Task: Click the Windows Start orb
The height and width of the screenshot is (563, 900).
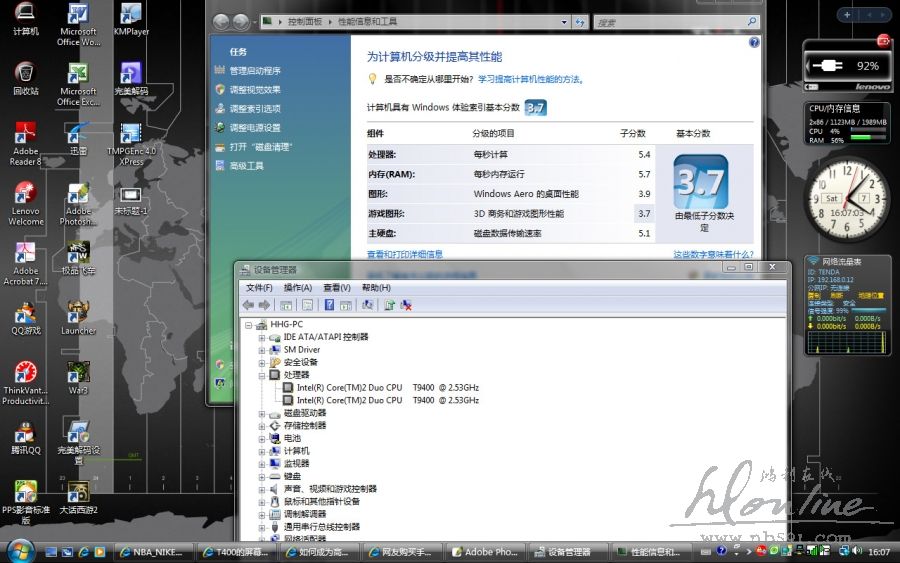Action: pyautogui.click(x=19, y=551)
